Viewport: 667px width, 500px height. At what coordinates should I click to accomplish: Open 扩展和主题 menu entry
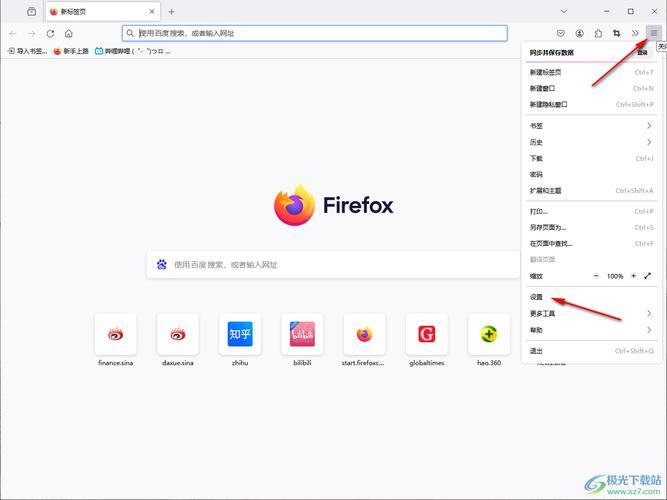point(591,191)
